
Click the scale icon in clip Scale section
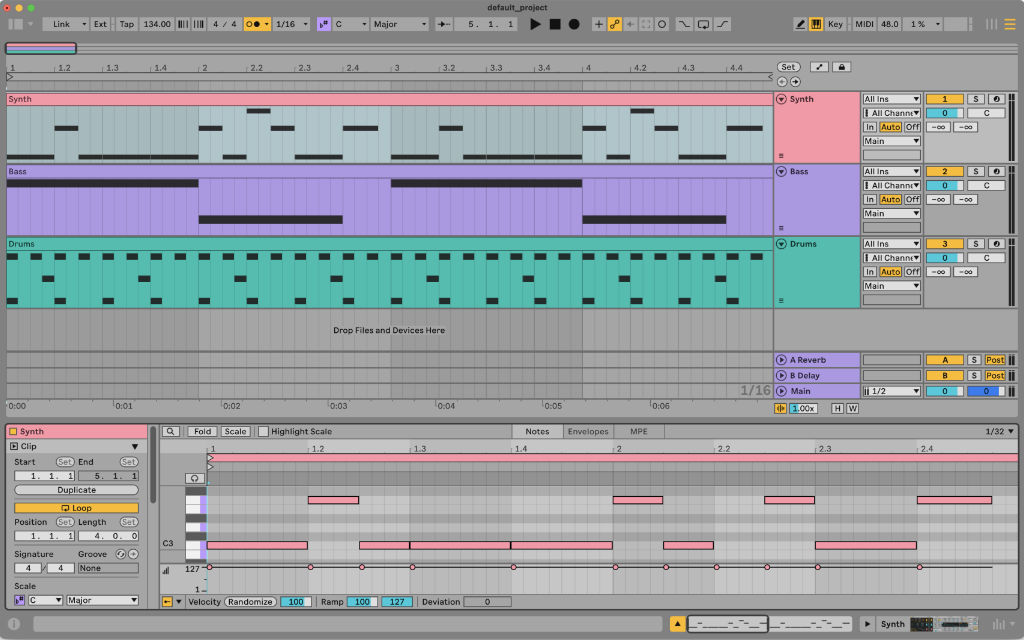point(20,600)
